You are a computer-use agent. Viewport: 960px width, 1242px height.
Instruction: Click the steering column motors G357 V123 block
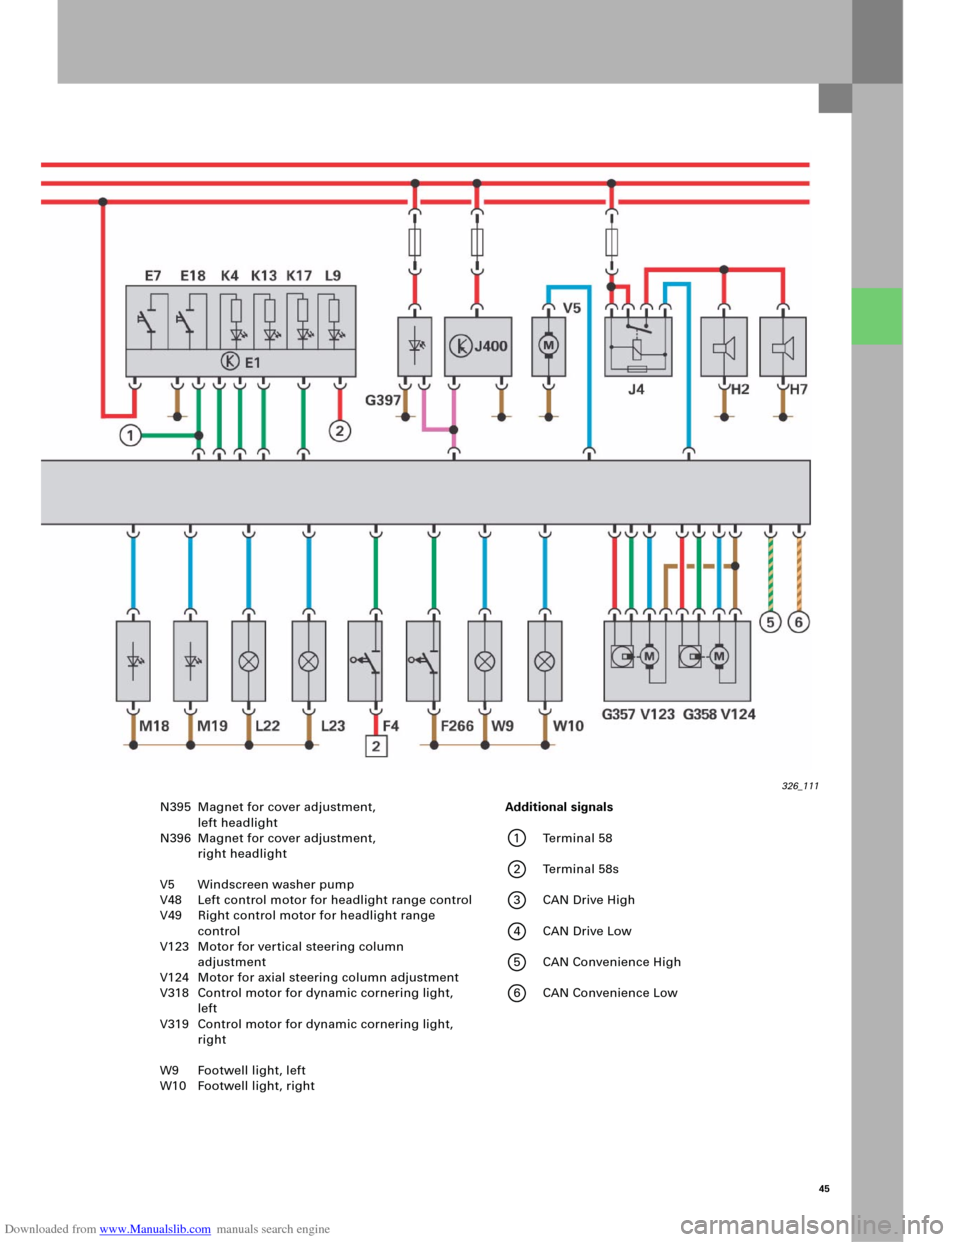677,661
